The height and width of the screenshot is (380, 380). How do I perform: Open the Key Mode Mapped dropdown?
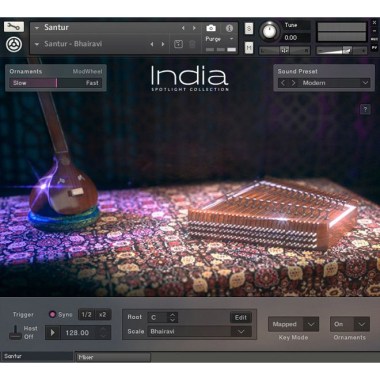311,324
